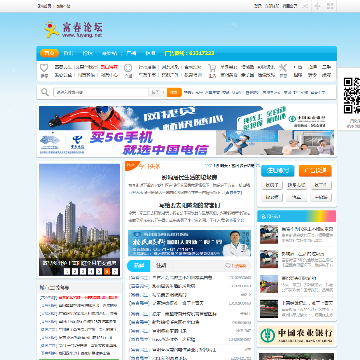The width and height of the screenshot is (360, 360).
Task: Open the wrench and screwdriver tools icon
Action: [x=283, y=68]
